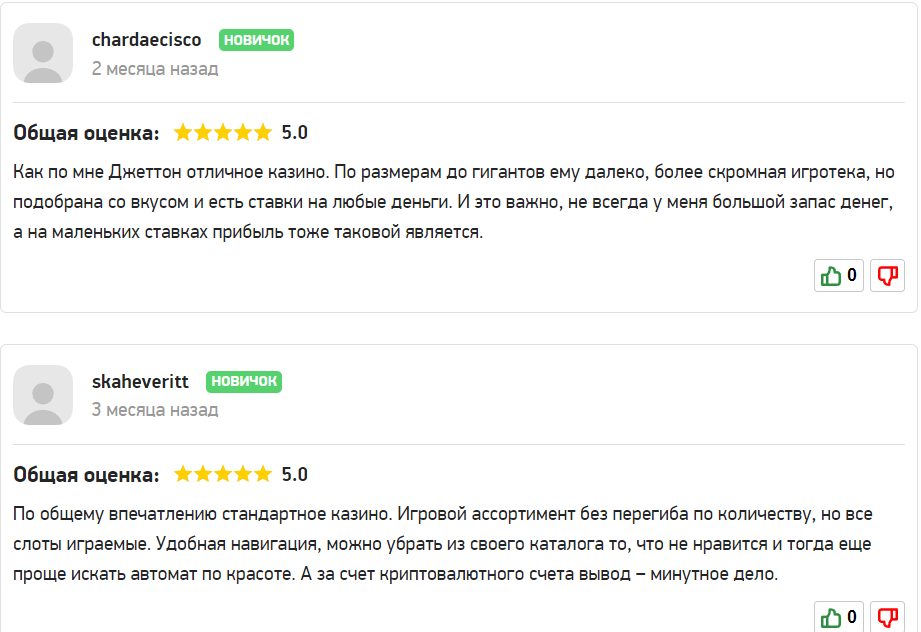Click chardaecisco's avatar placeholder

point(43,53)
